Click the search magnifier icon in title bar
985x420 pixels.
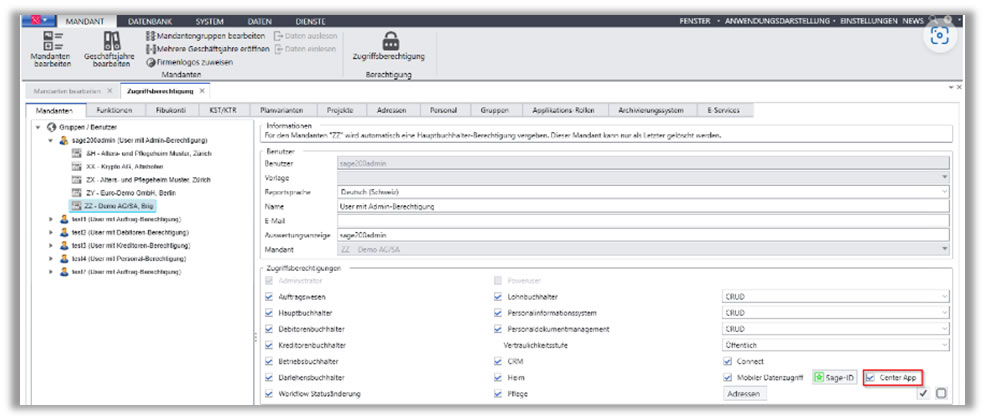pyautogui.click(x=934, y=21)
